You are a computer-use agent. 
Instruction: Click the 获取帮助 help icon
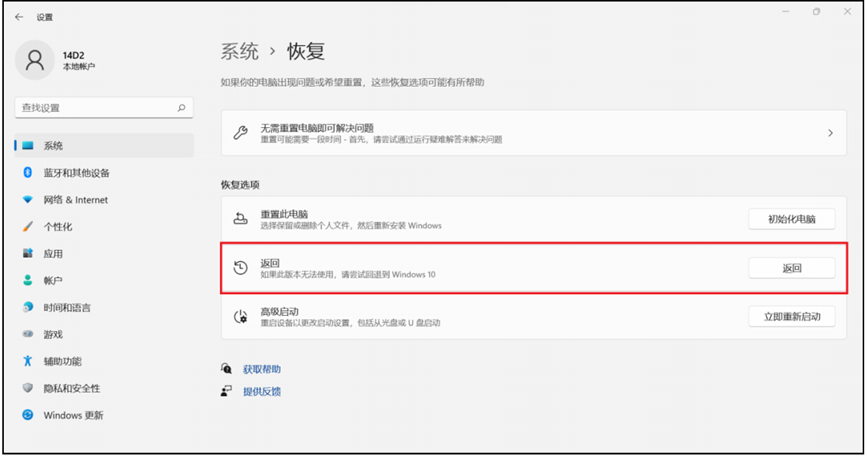(226, 369)
